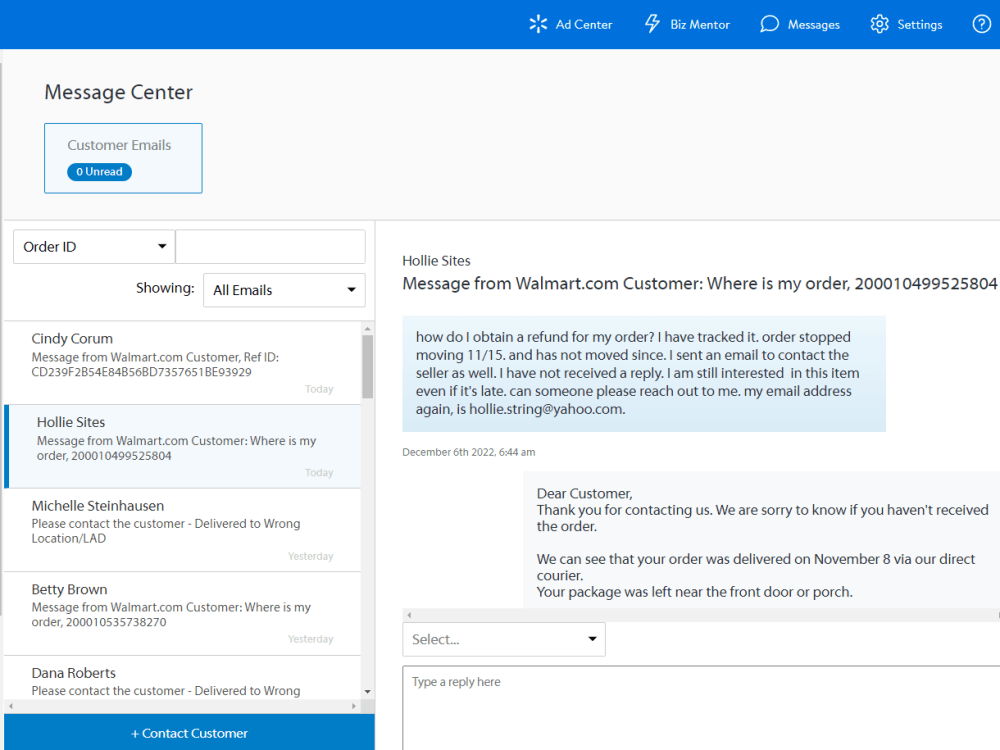Click the Messages speech bubble icon
The width and height of the screenshot is (1000, 750).
click(769, 24)
